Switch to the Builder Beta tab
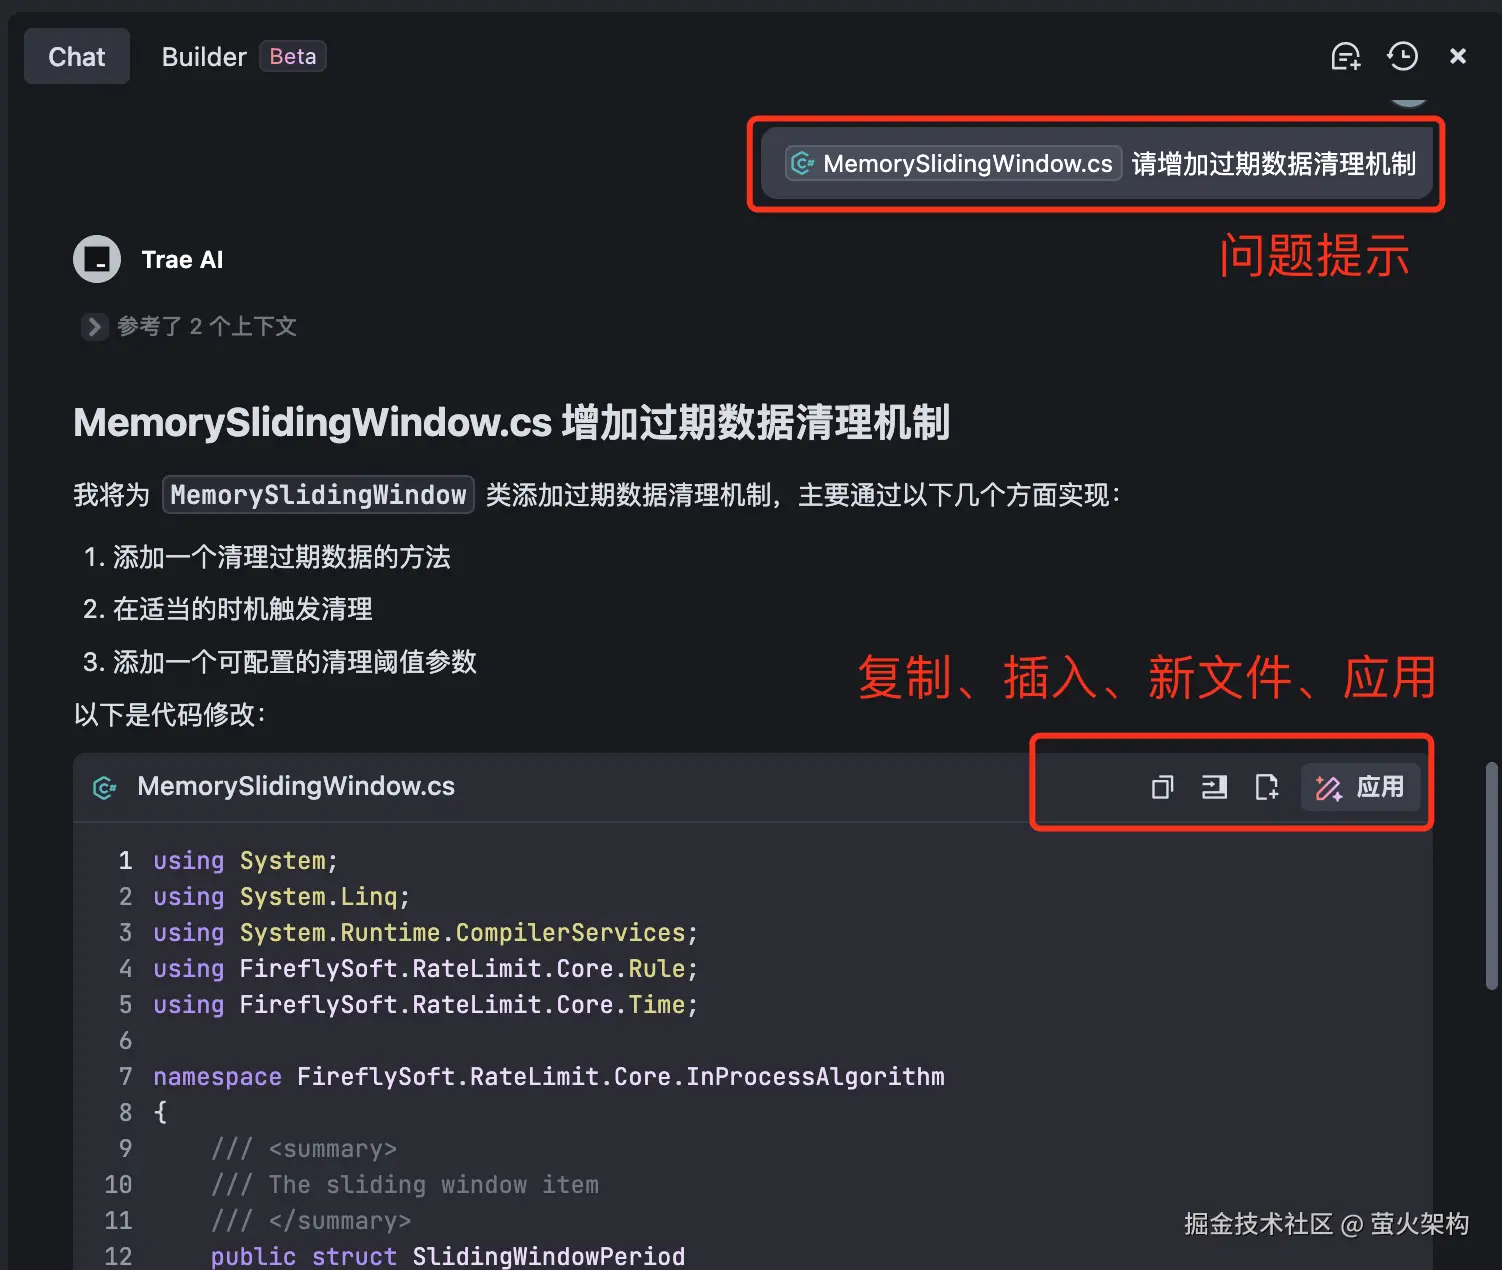Screen dimensions: 1502x1270 tap(243, 57)
